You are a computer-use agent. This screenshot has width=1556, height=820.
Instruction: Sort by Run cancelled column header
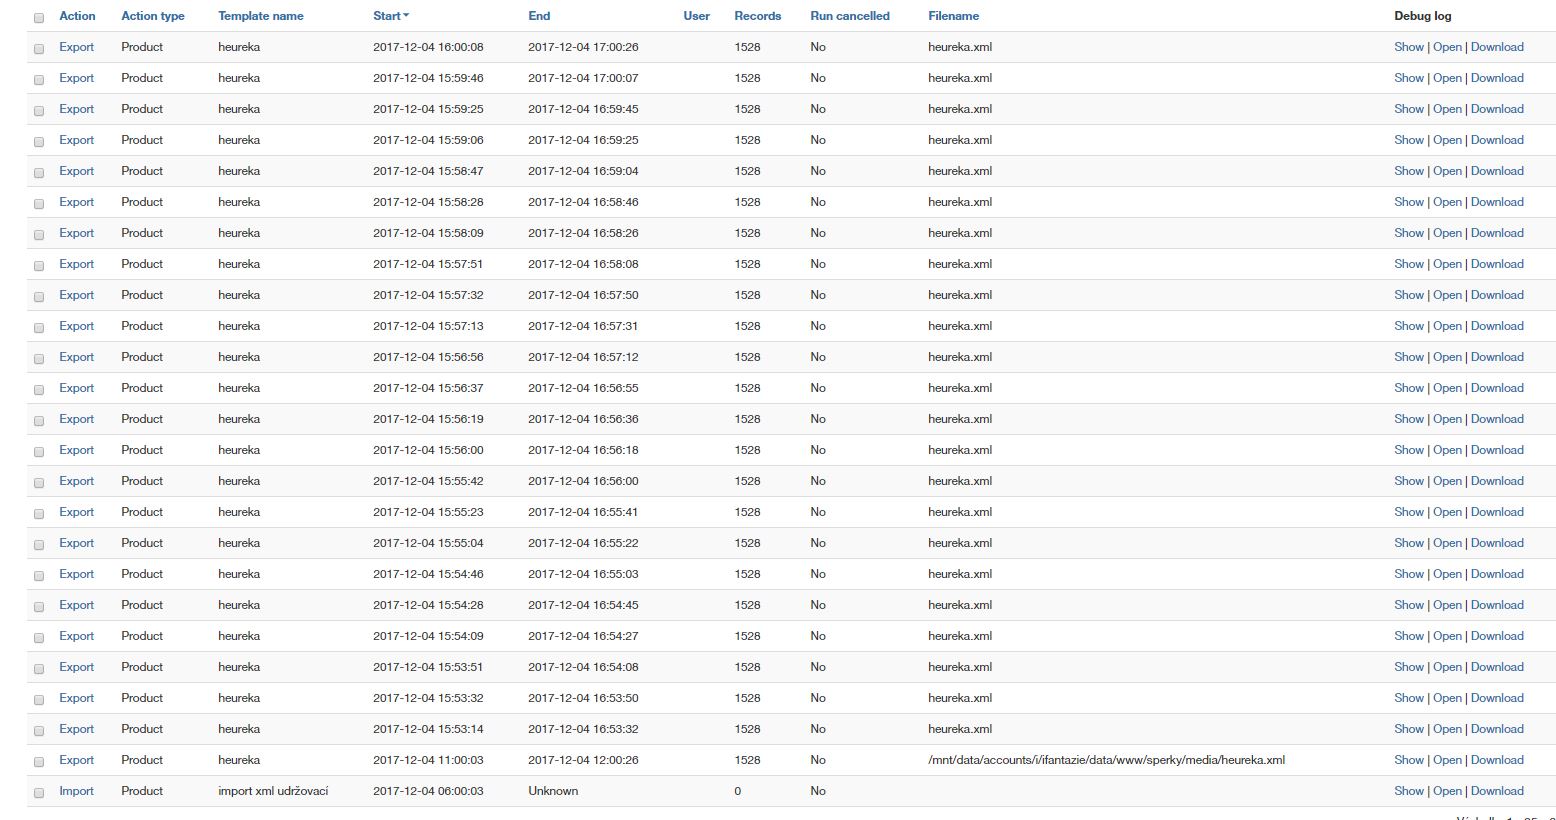point(849,16)
